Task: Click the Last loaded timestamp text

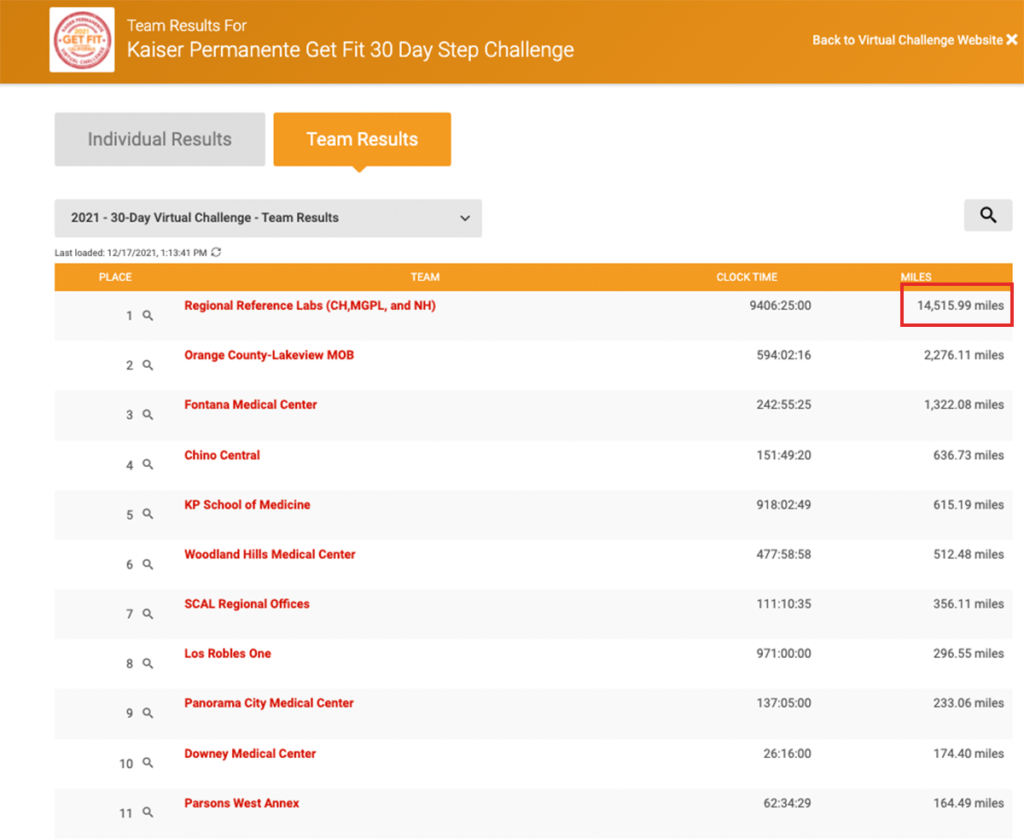Action: point(131,253)
